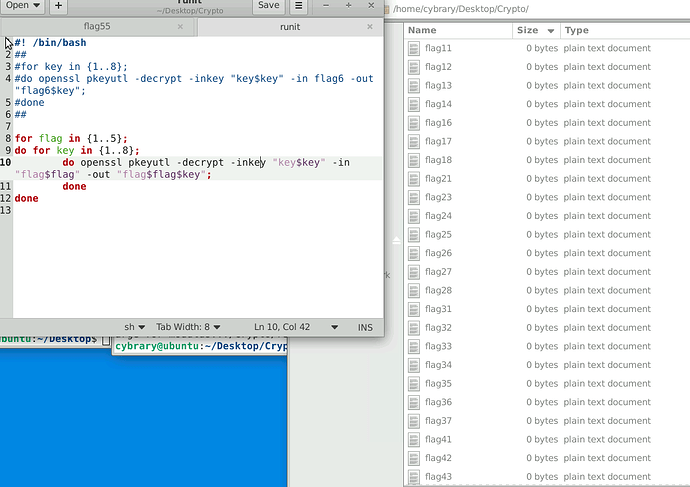This screenshot has width=690, height=487.
Task: Toggle INS insert mode indicator
Action: pos(365,327)
